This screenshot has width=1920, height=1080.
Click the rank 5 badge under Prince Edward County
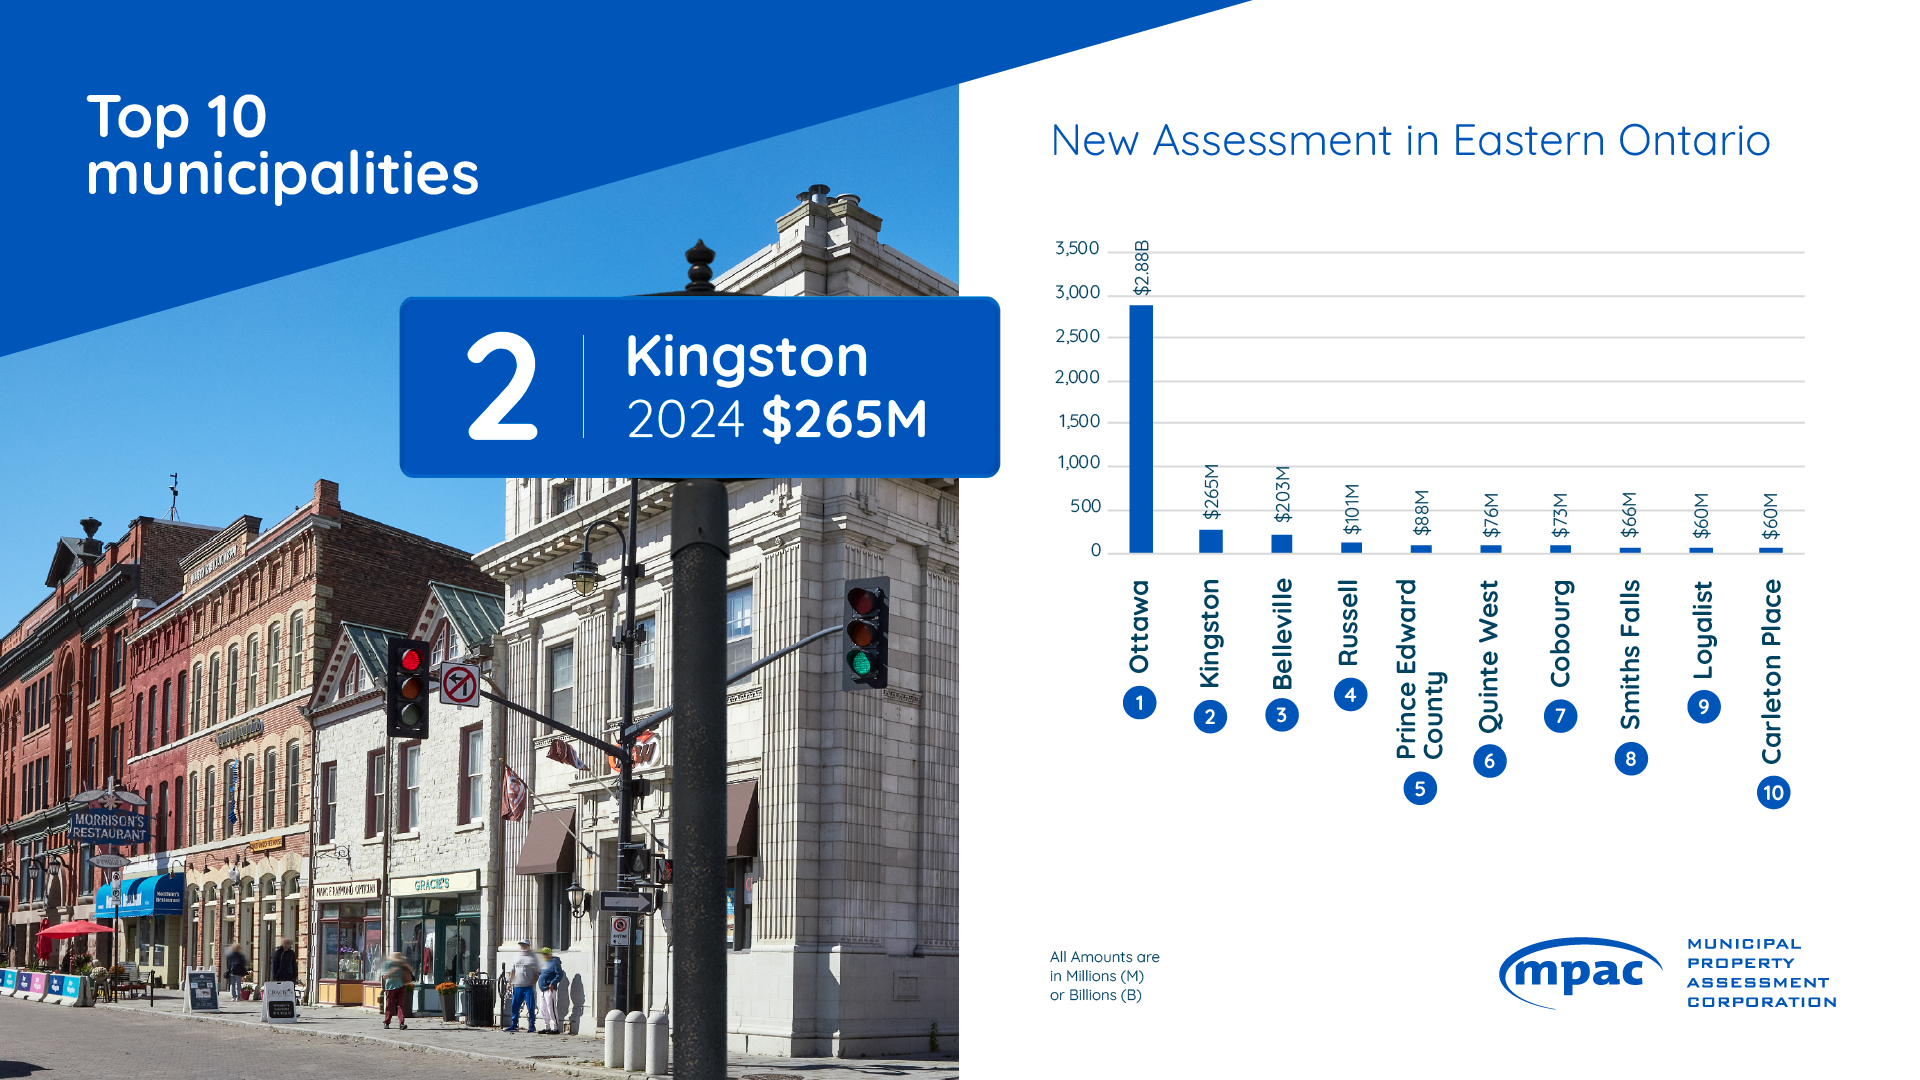coord(1420,789)
